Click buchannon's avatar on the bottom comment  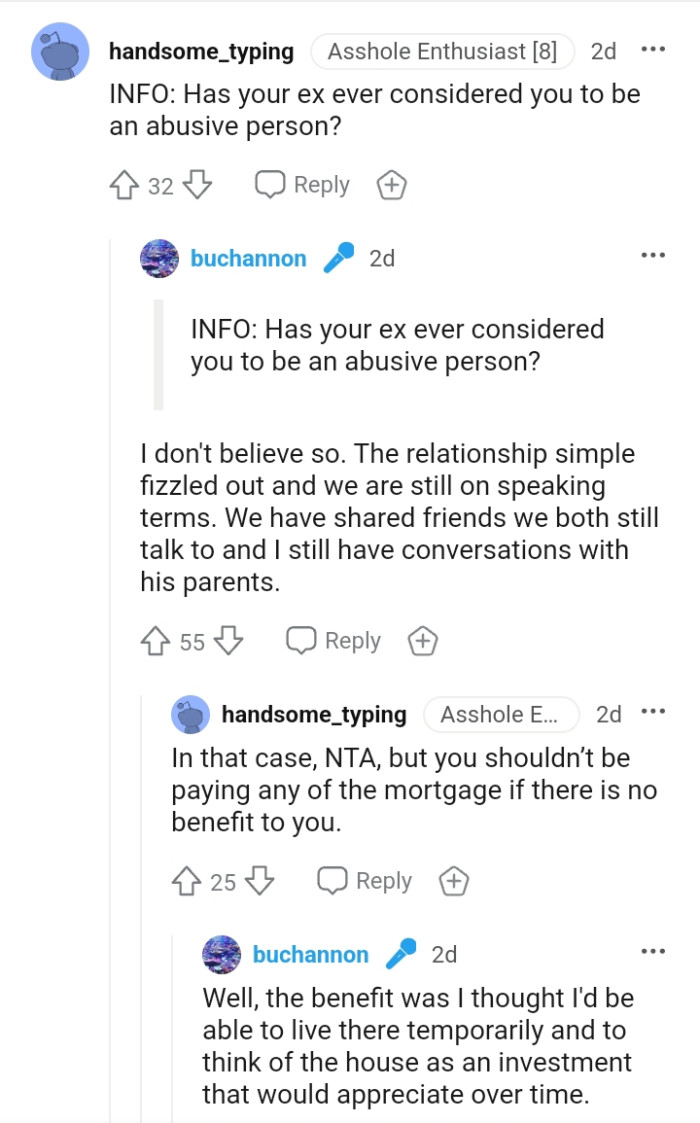222,954
